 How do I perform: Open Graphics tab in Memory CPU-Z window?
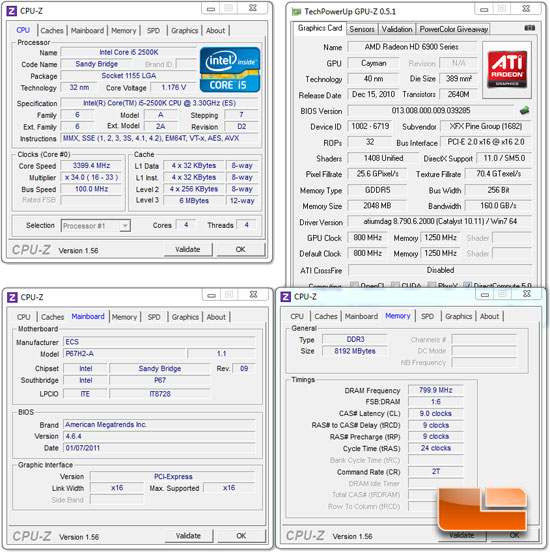pyautogui.click(x=458, y=316)
